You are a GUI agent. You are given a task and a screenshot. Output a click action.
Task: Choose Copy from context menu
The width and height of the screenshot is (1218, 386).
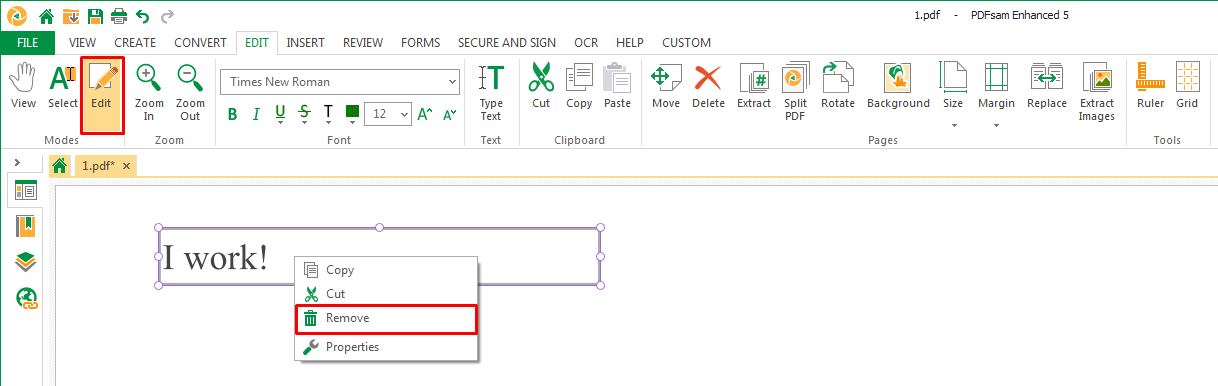[386, 270]
